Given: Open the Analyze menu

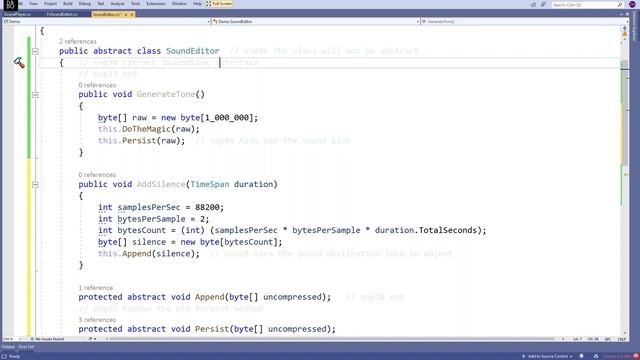Looking at the screenshot, I should [x=118, y=4].
